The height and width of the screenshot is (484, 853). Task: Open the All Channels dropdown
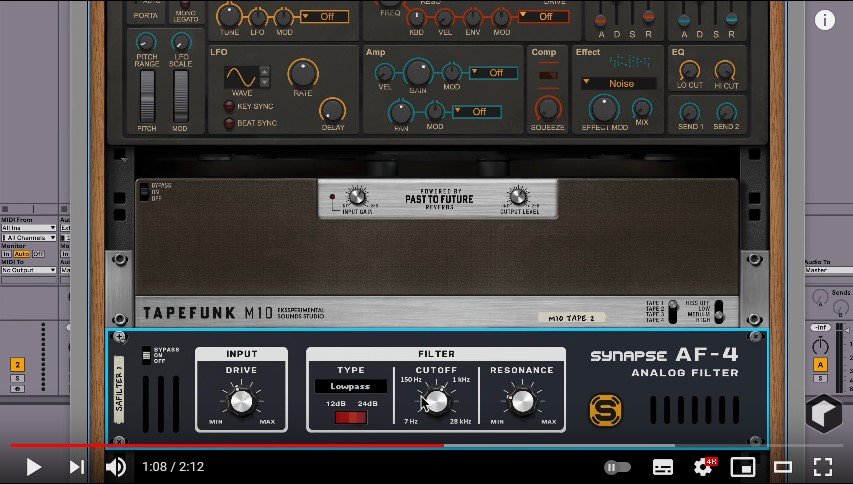tap(28, 238)
